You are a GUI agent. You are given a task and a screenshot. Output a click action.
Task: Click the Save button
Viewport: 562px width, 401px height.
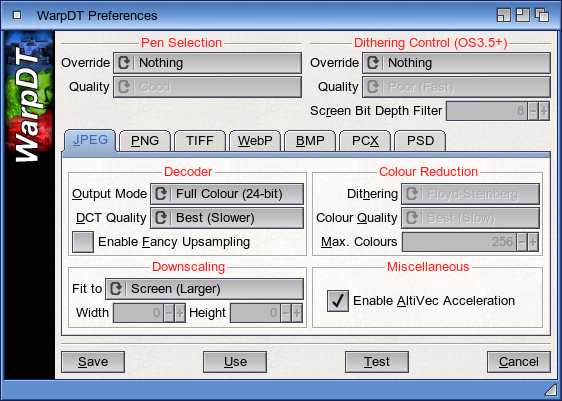click(x=93, y=362)
